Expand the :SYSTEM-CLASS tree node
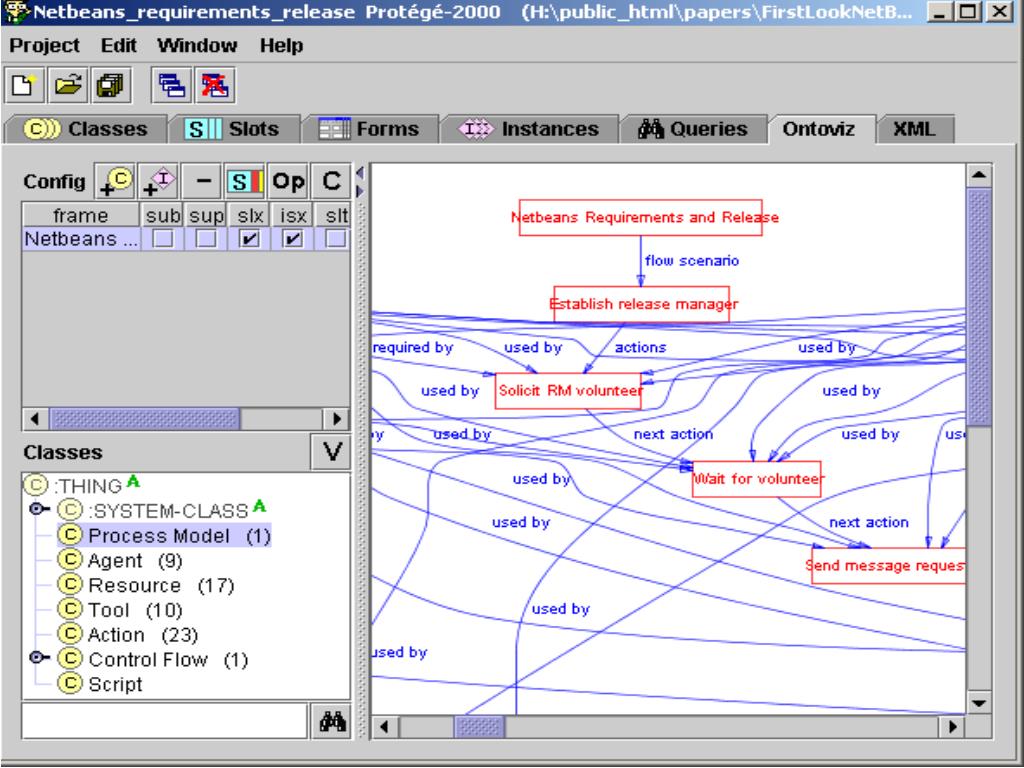Viewport: 1024px width, 768px height. [39, 509]
